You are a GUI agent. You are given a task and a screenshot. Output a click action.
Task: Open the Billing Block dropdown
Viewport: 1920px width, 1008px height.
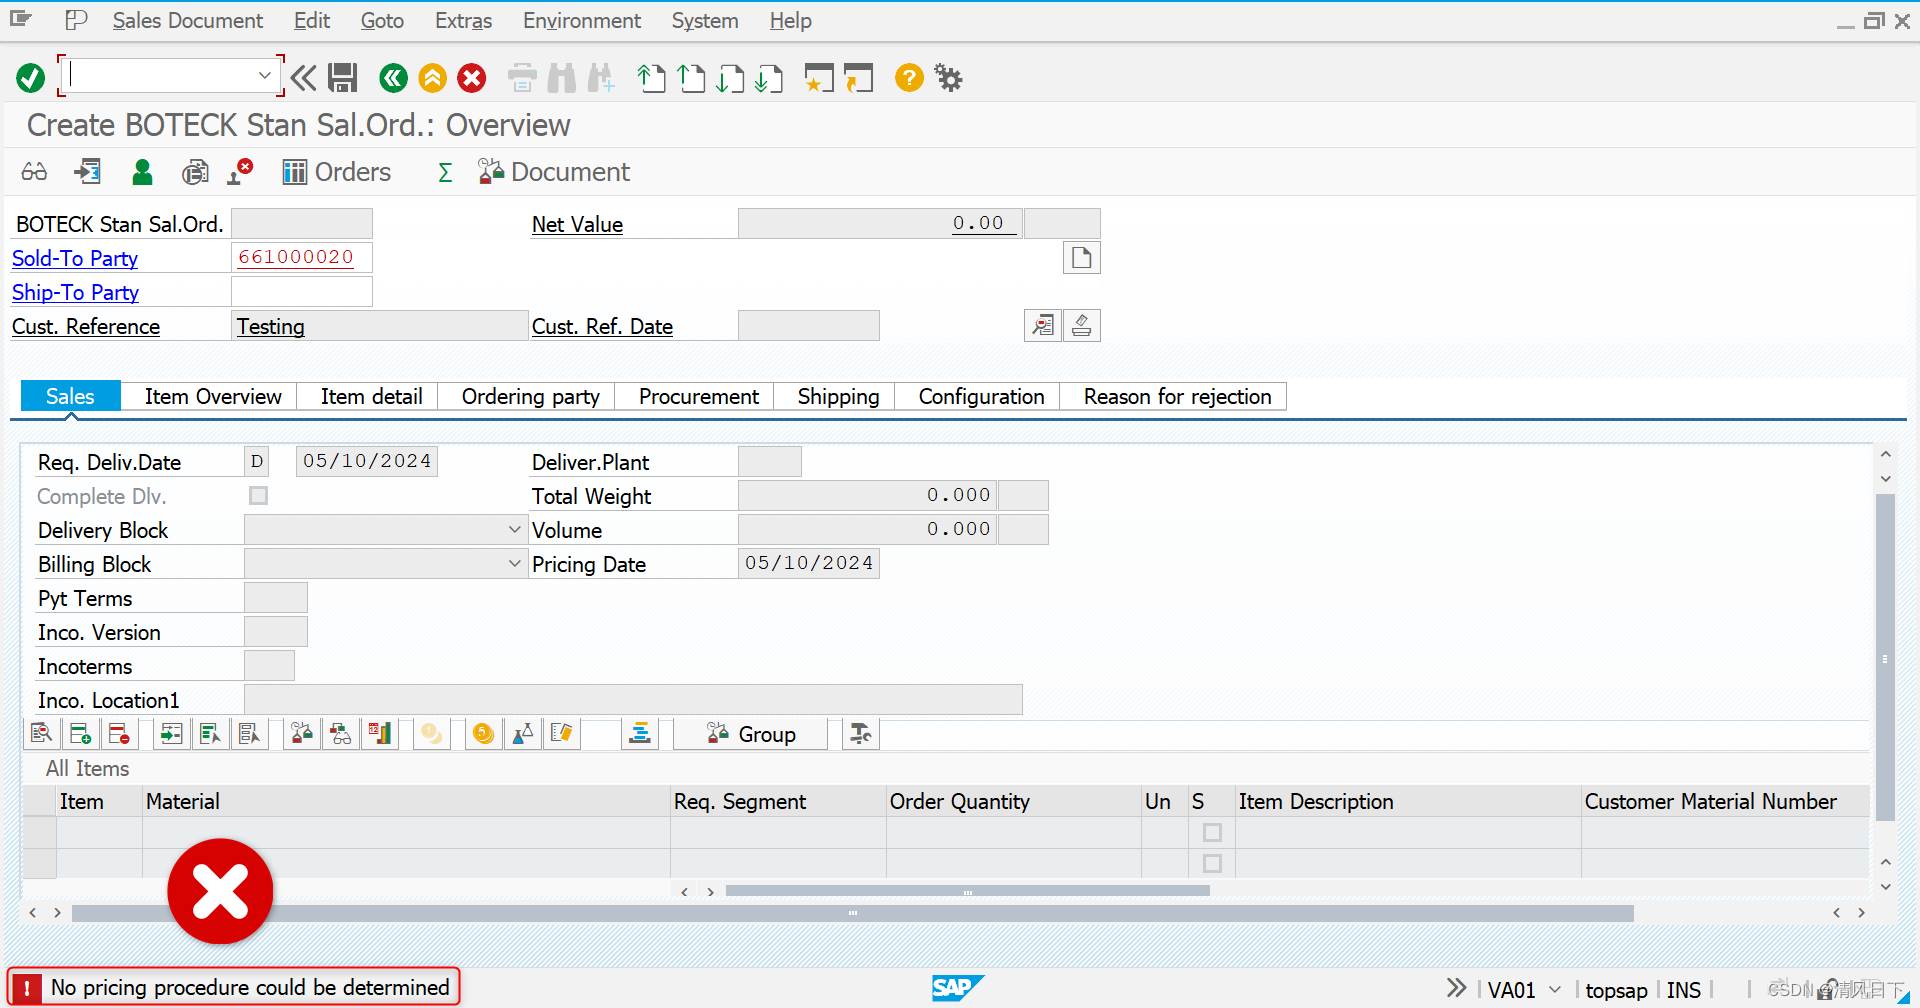pyautogui.click(x=514, y=564)
